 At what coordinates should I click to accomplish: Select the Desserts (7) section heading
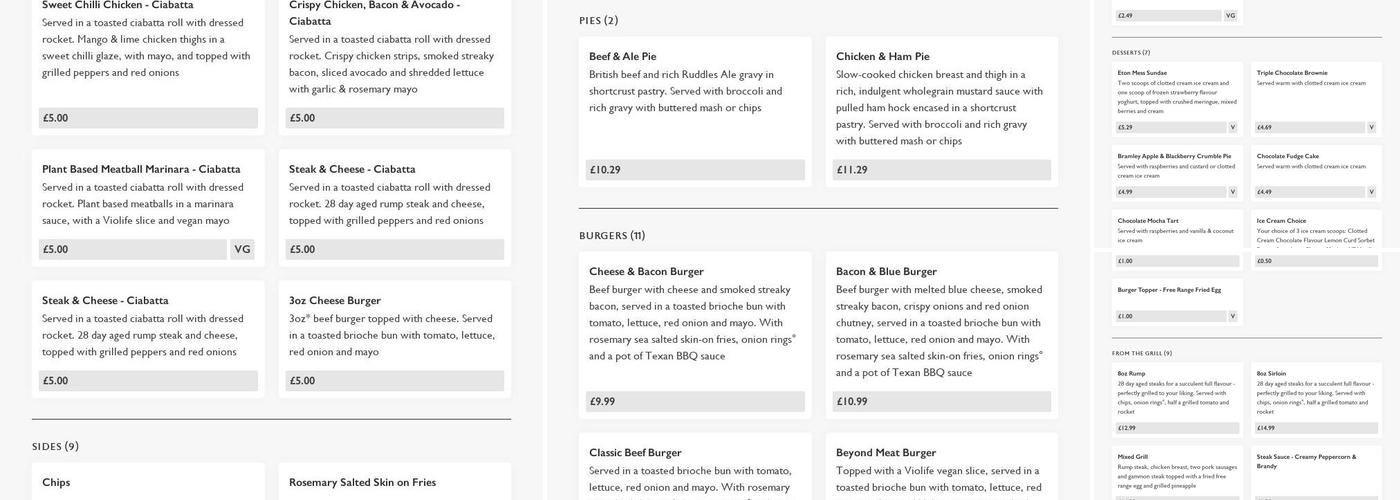(1131, 53)
